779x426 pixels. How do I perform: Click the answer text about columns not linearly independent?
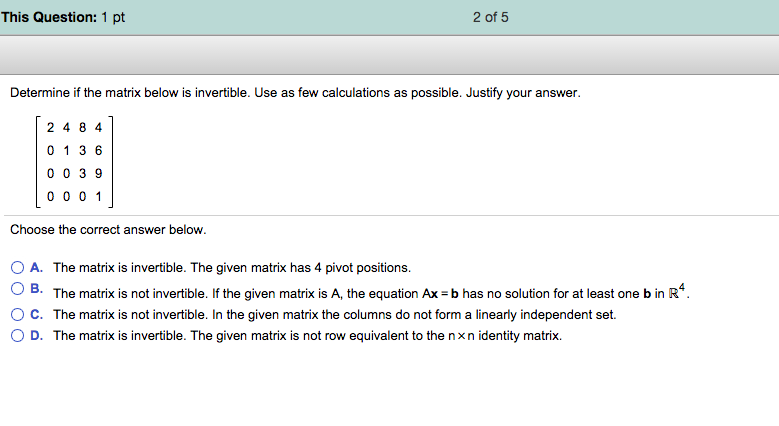[x=334, y=314]
